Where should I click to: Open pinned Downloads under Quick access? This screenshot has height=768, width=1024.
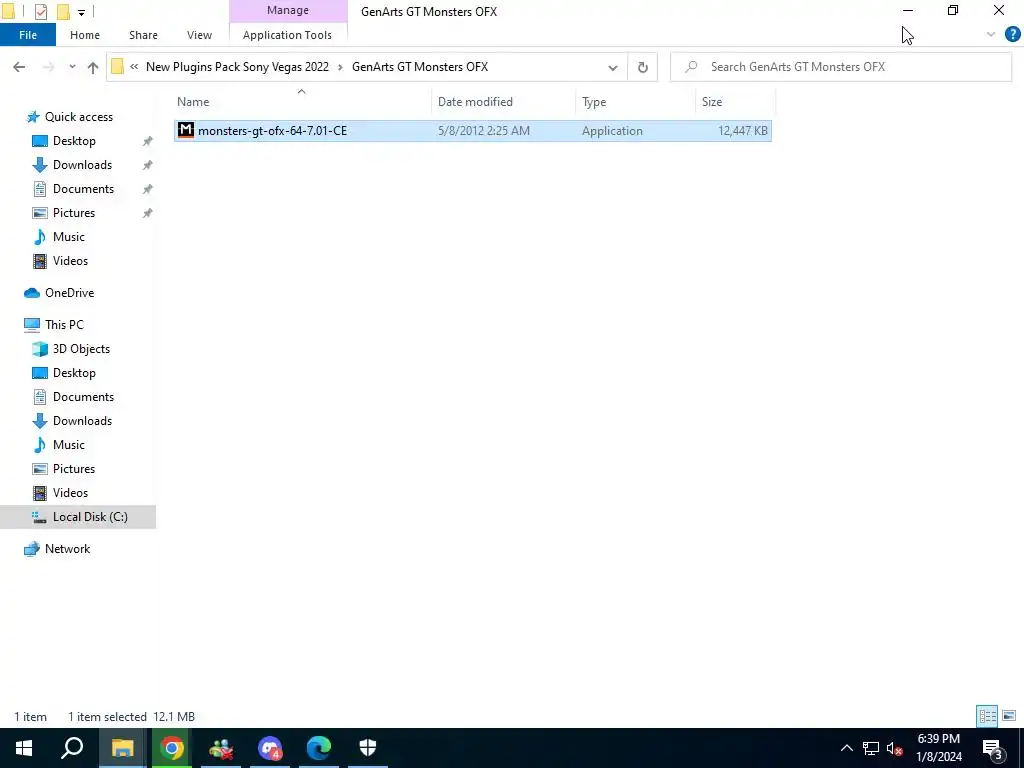click(x=82, y=165)
